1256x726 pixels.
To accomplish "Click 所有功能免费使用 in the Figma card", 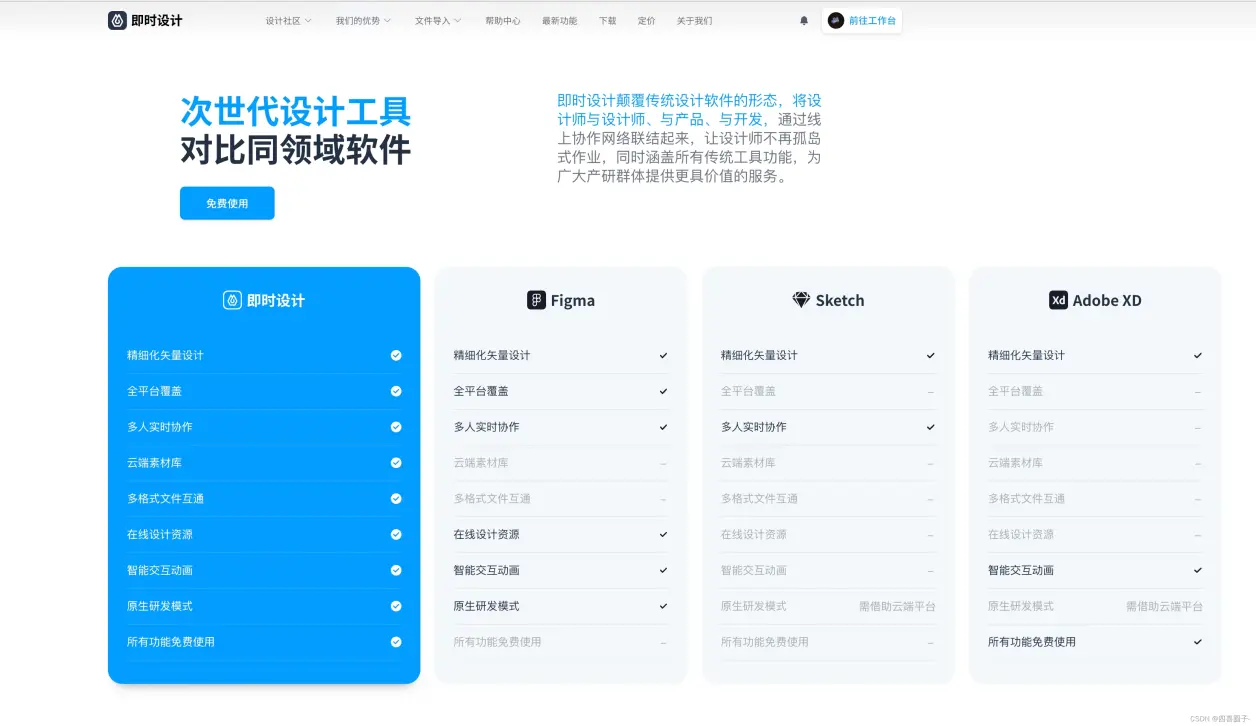I will point(497,642).
